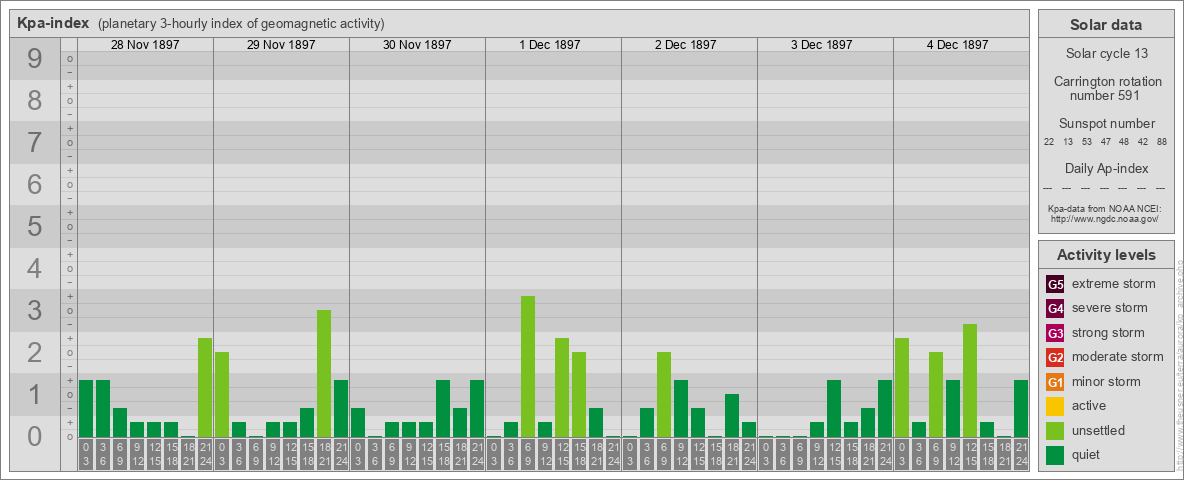Click the Kpa-index chart title
Screen dimensions: 1184x480
pyautogui.click(x=54, y=23)
